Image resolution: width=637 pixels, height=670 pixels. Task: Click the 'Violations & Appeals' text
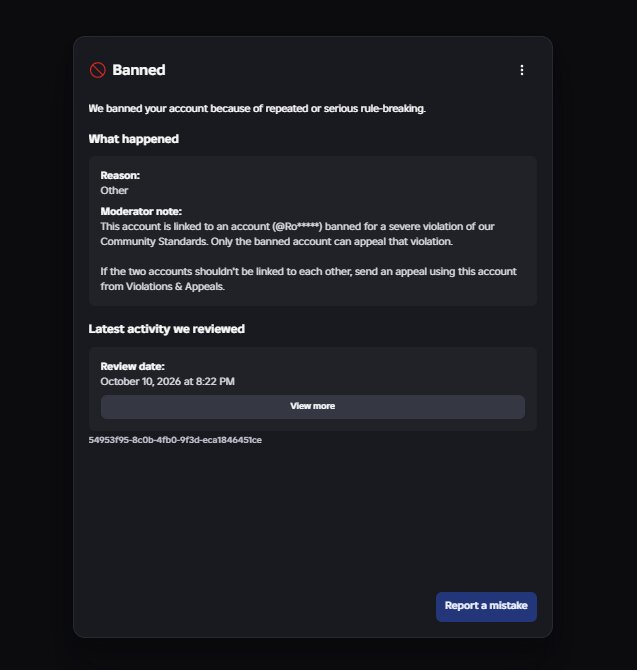coord(174,286)
